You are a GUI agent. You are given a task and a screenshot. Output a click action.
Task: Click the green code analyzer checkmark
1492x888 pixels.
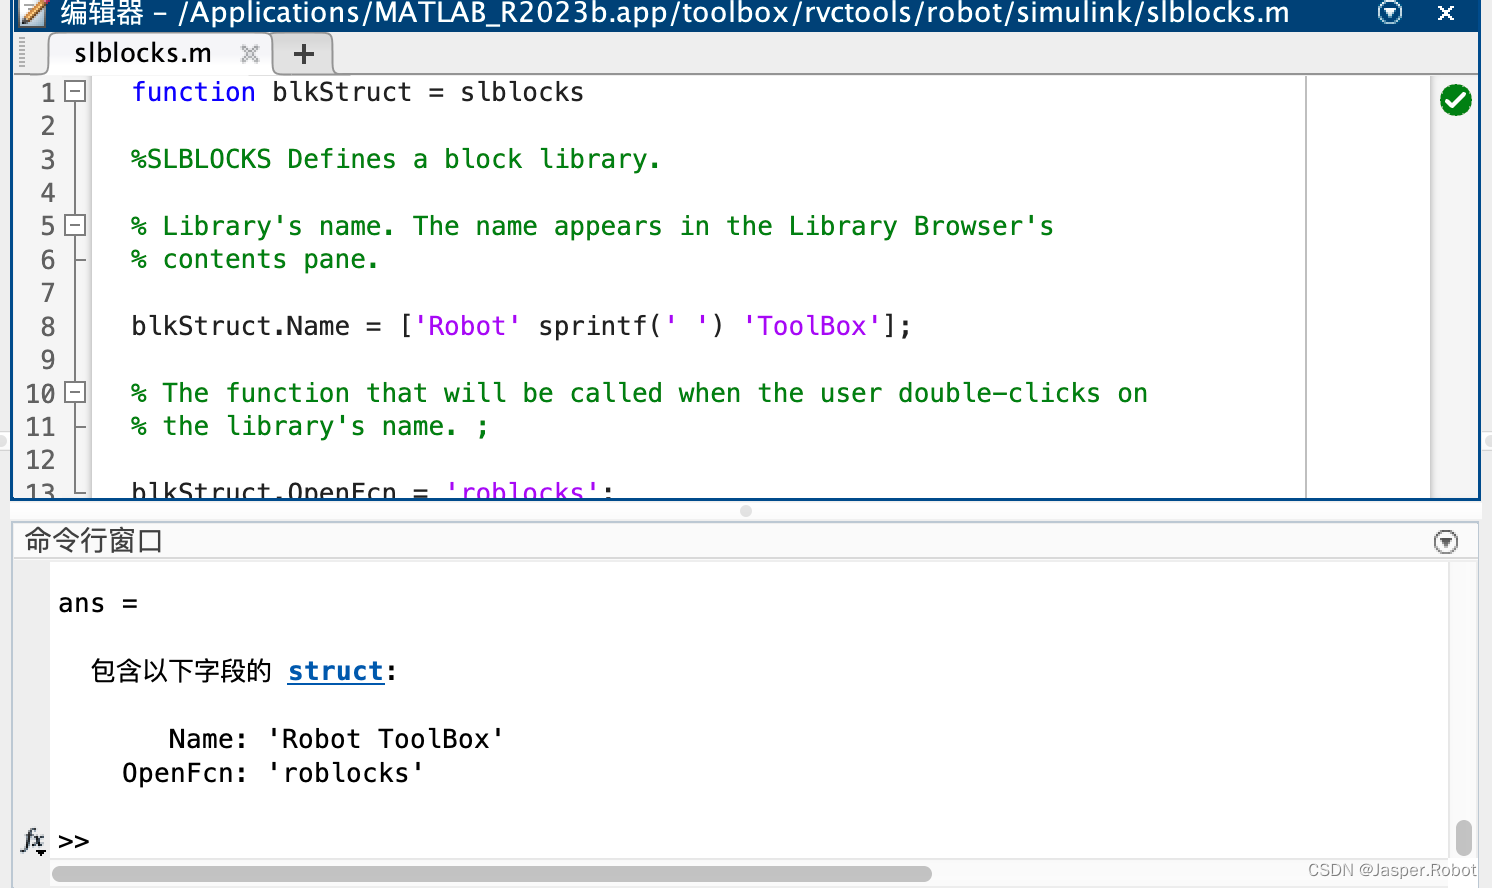point(1455,100)
